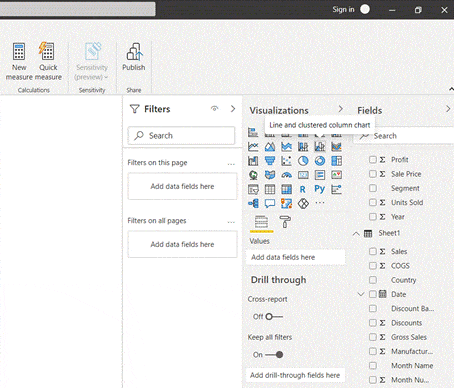Screen dimensions: 454x388
Task: Select the scatter chart visualization
Action: coord(286,161)
